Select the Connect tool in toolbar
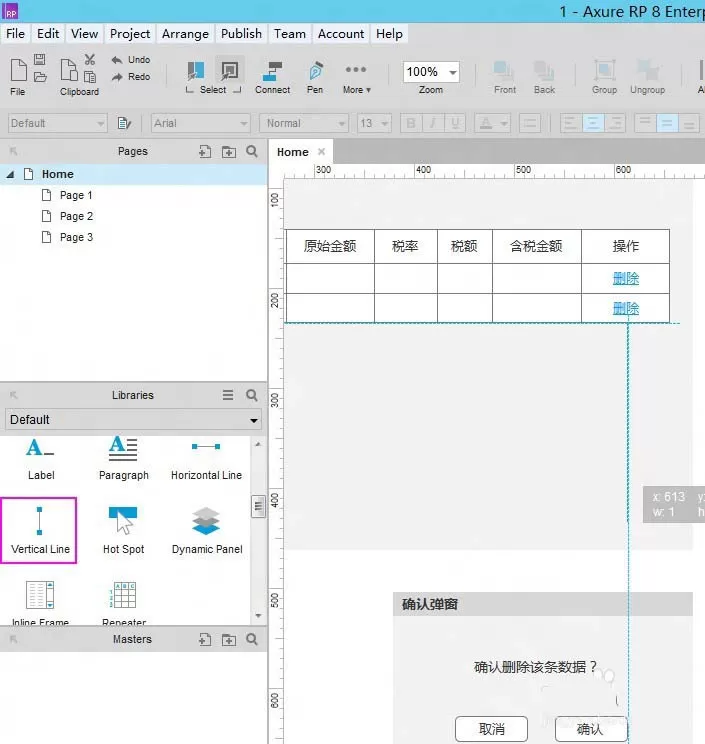The height and width of the screenshot is (744, 705). coord(272,77)
